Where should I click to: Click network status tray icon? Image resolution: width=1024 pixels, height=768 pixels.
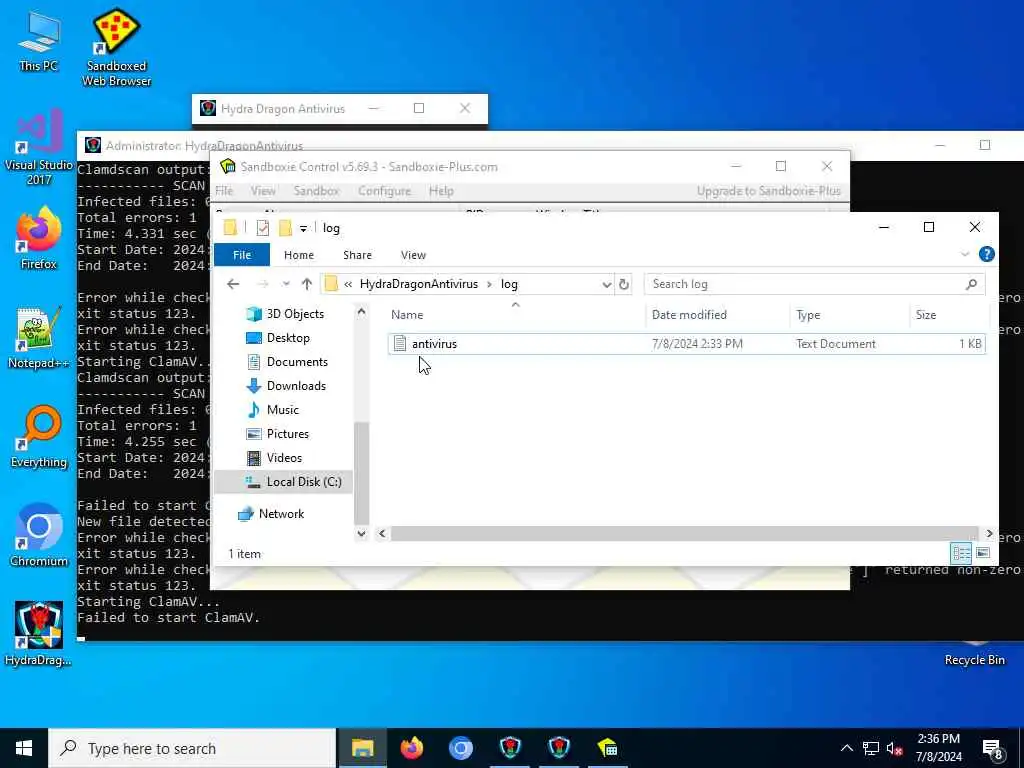[871, 748]
